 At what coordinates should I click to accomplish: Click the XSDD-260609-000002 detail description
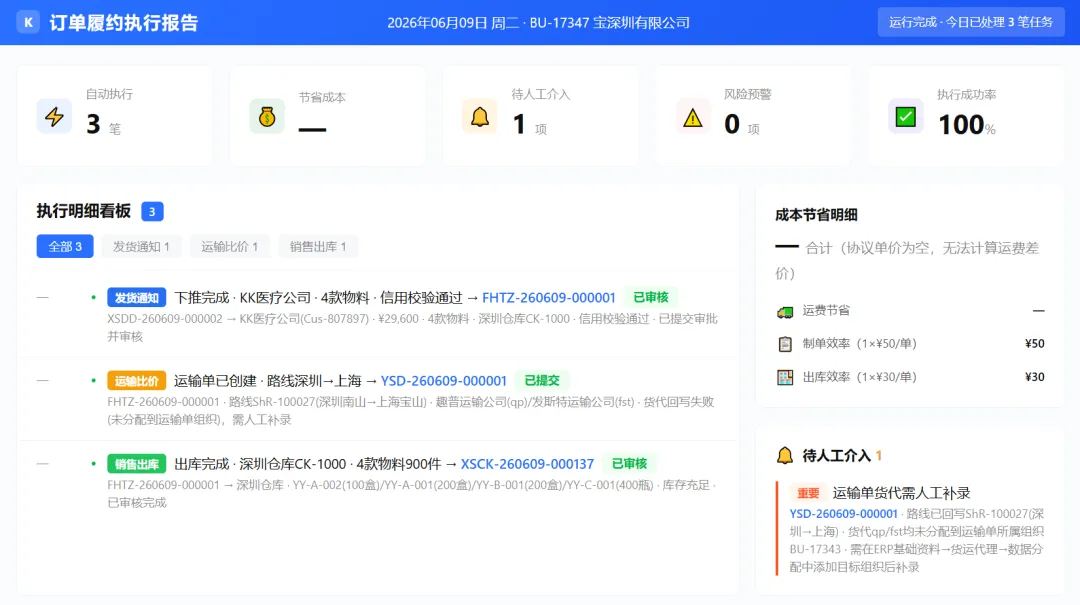[412, 327]
